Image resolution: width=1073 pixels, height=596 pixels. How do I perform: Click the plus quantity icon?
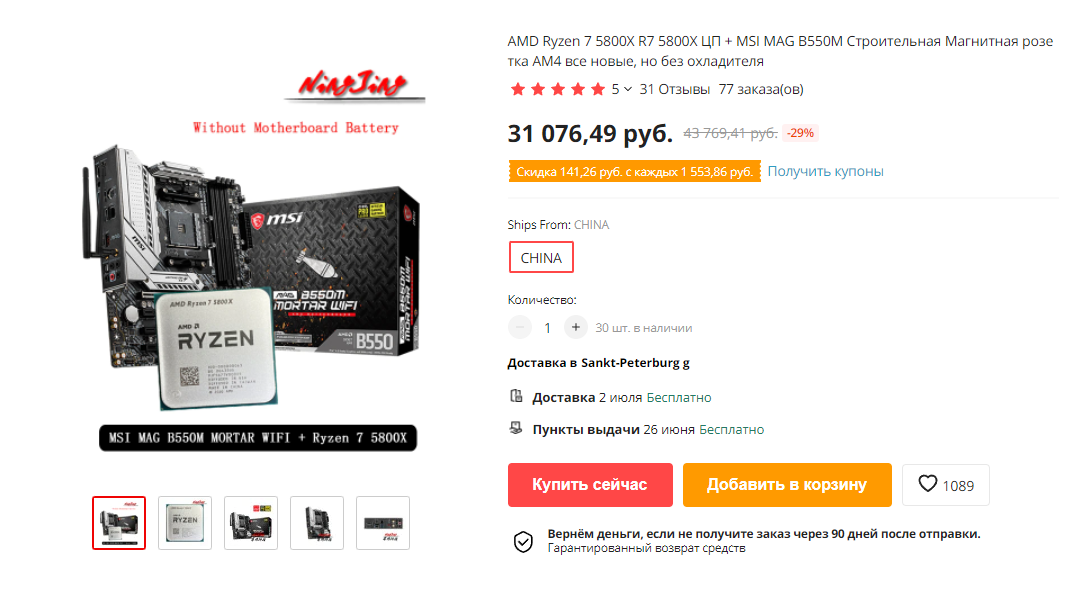pos(576,327)
